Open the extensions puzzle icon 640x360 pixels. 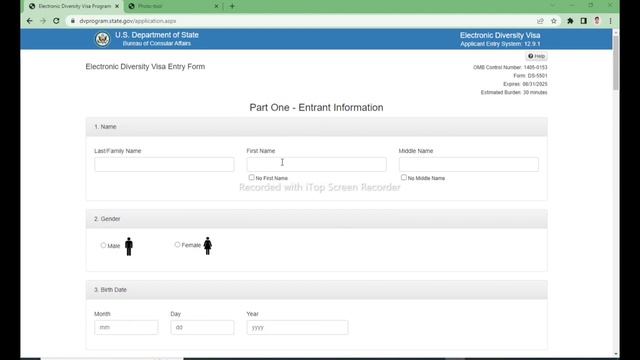(570, 21)
